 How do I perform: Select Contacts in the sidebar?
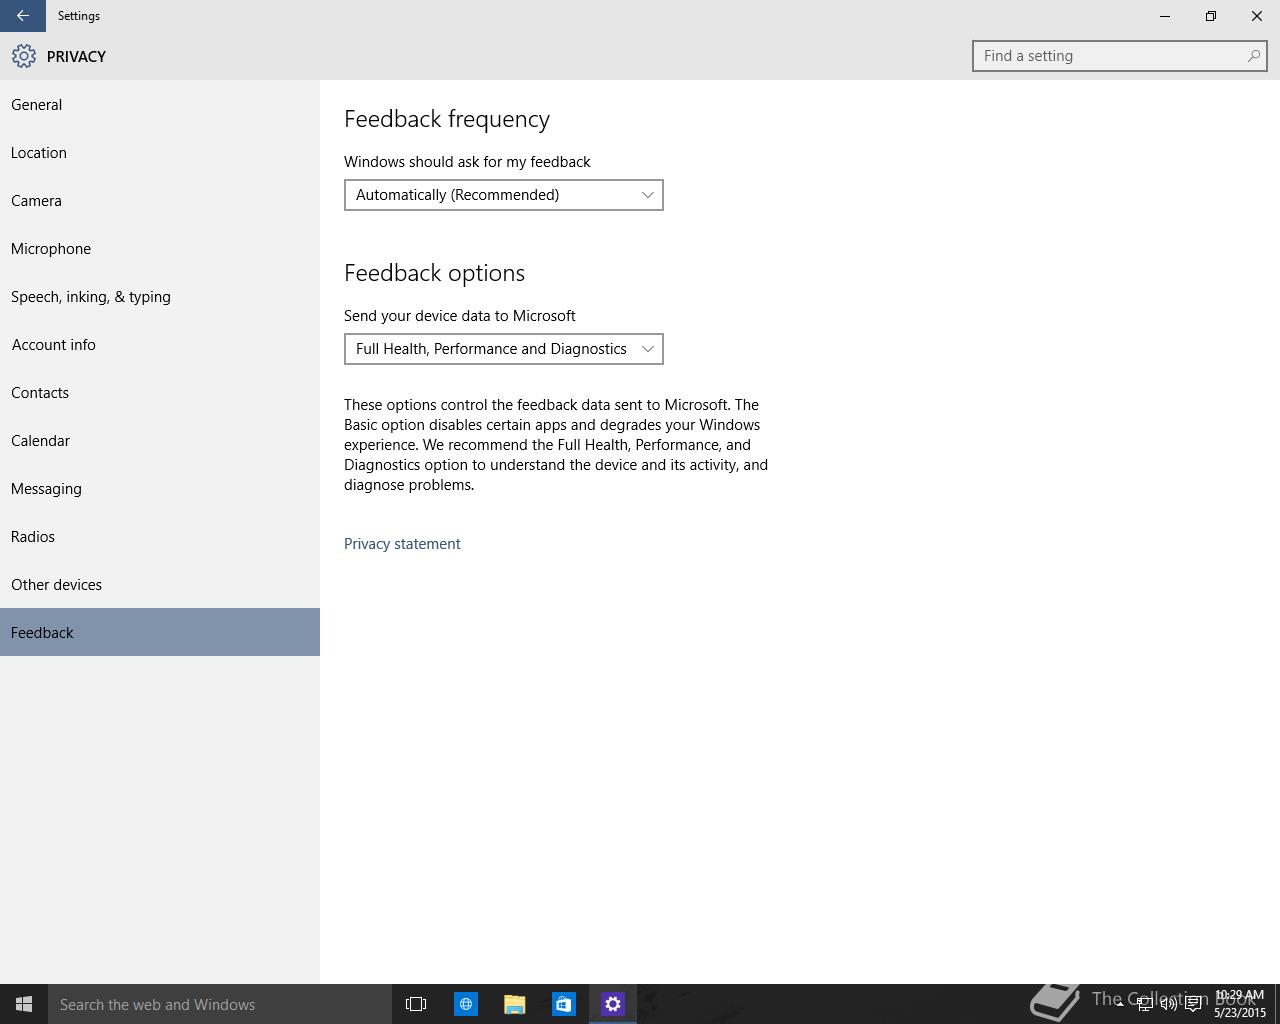(160, 392)
